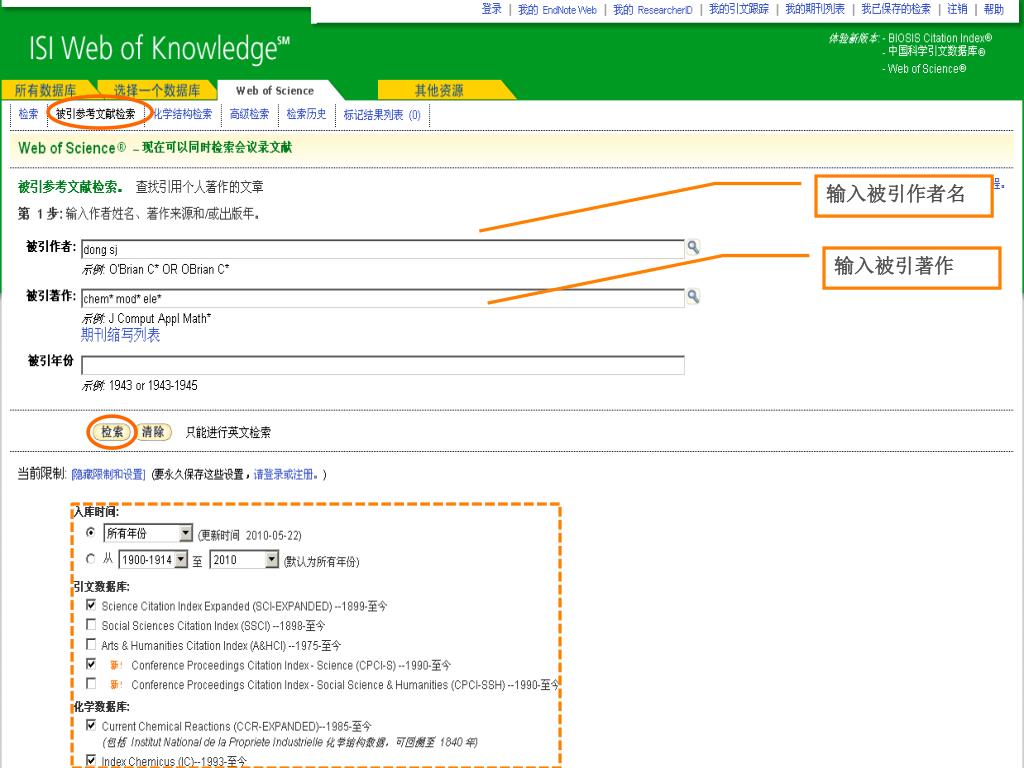Click the cited author lookup magnifier icon
The image size is (1024, 768).
[693, 247]
